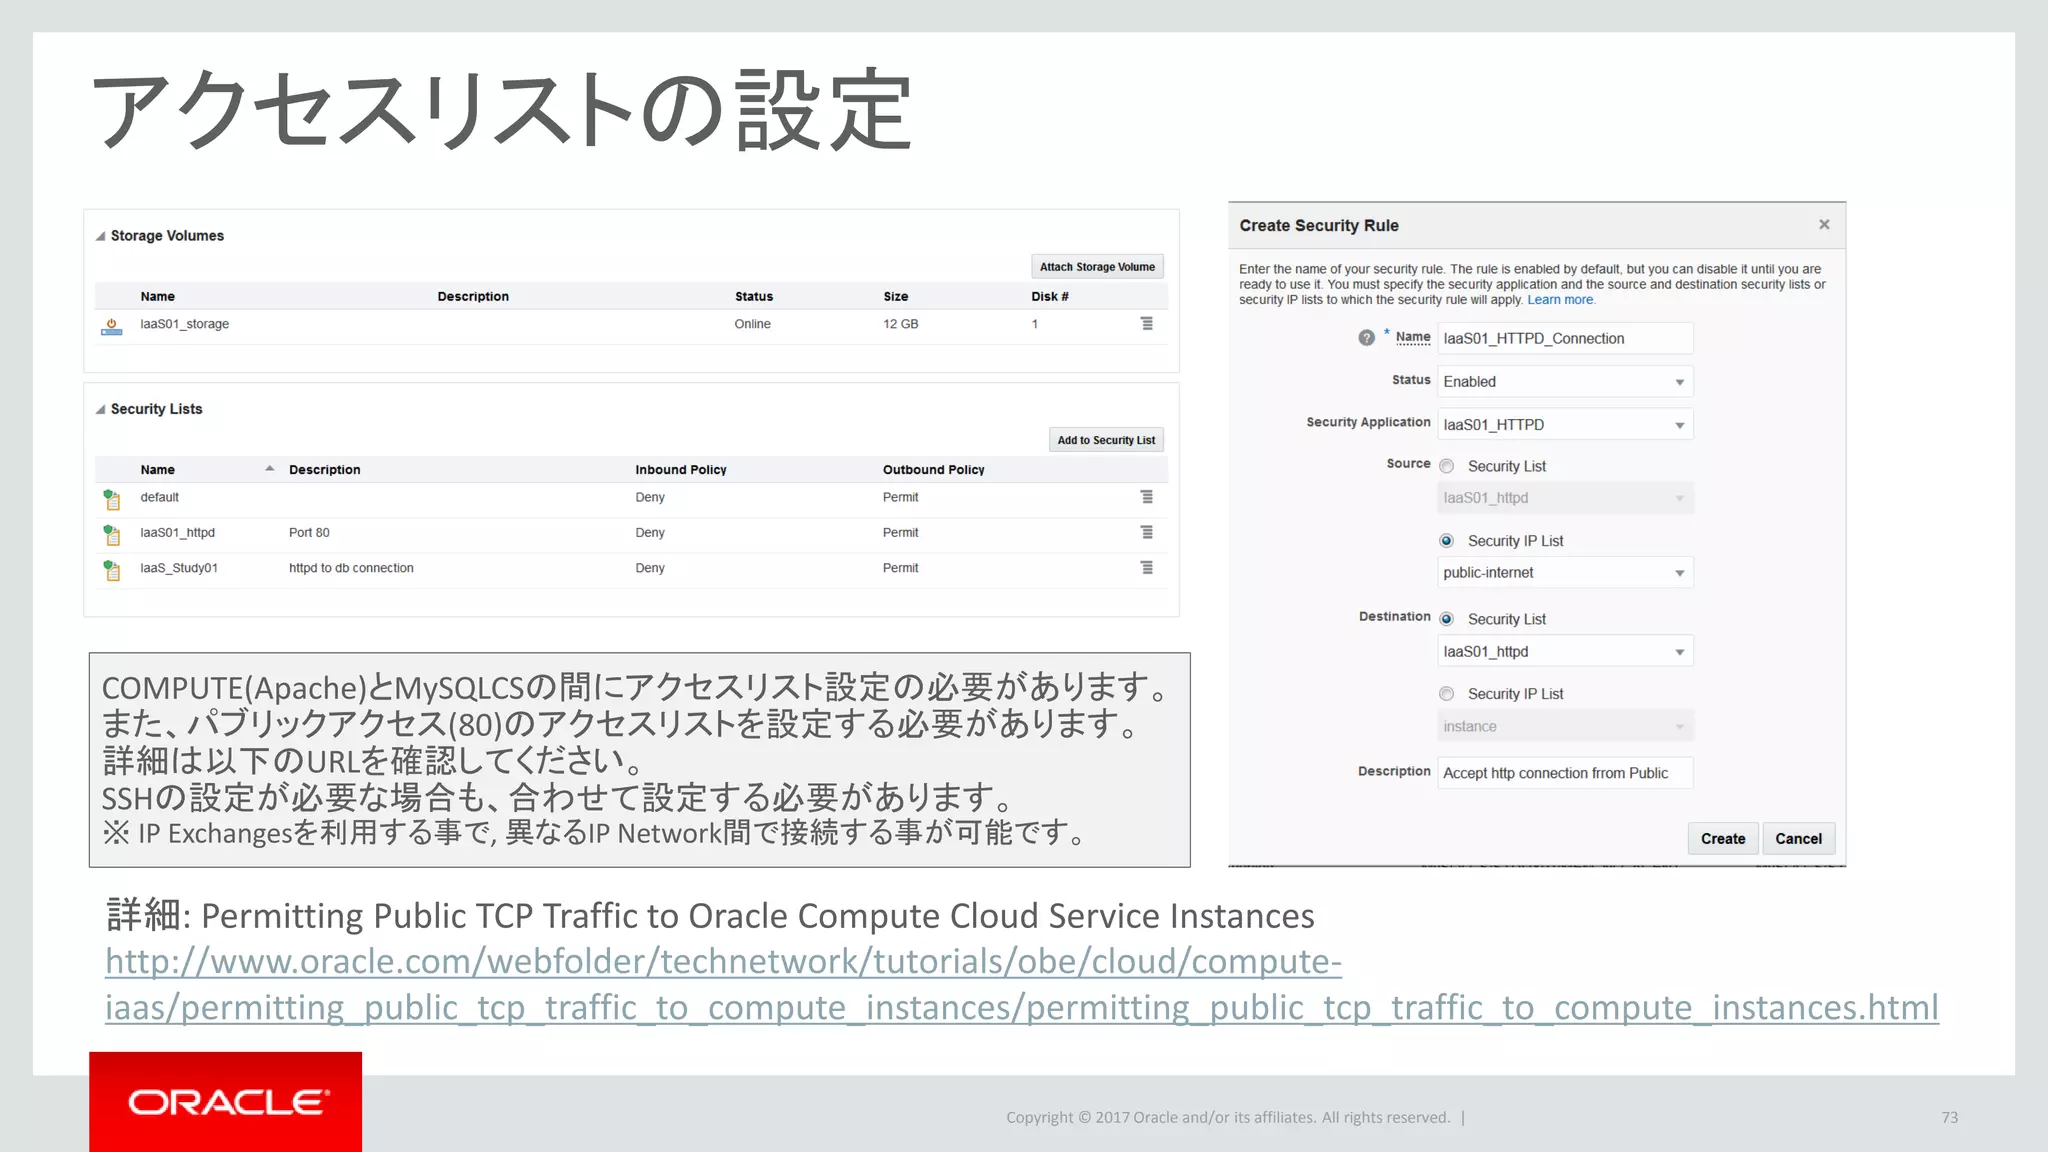Click the Description field Accept http connection

pyautogui.click(x=1566, y=773)
